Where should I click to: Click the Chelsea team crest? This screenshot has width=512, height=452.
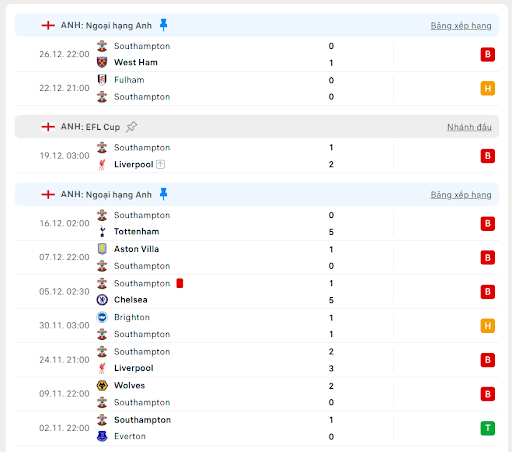tap(102, 300)
